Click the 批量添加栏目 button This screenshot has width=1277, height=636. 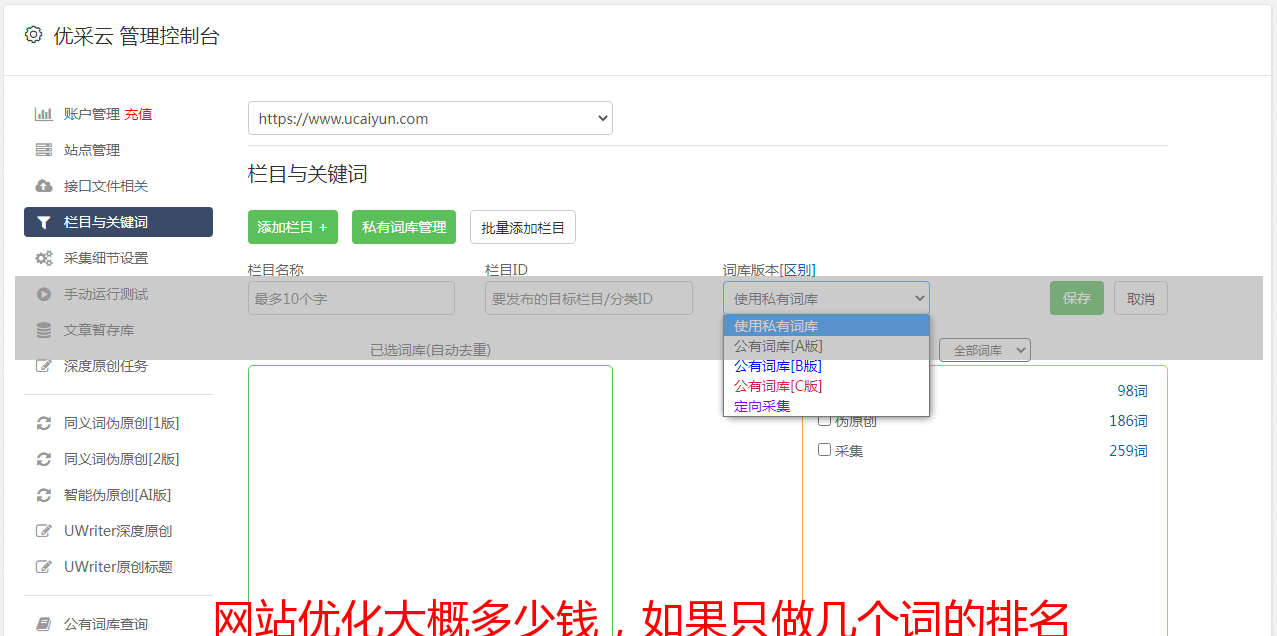(523, 227)
